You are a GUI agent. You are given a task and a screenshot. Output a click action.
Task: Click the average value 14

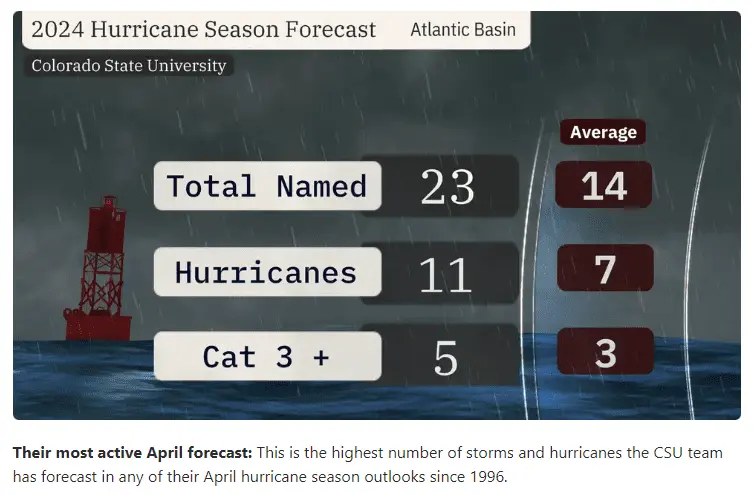pos(603,186)
